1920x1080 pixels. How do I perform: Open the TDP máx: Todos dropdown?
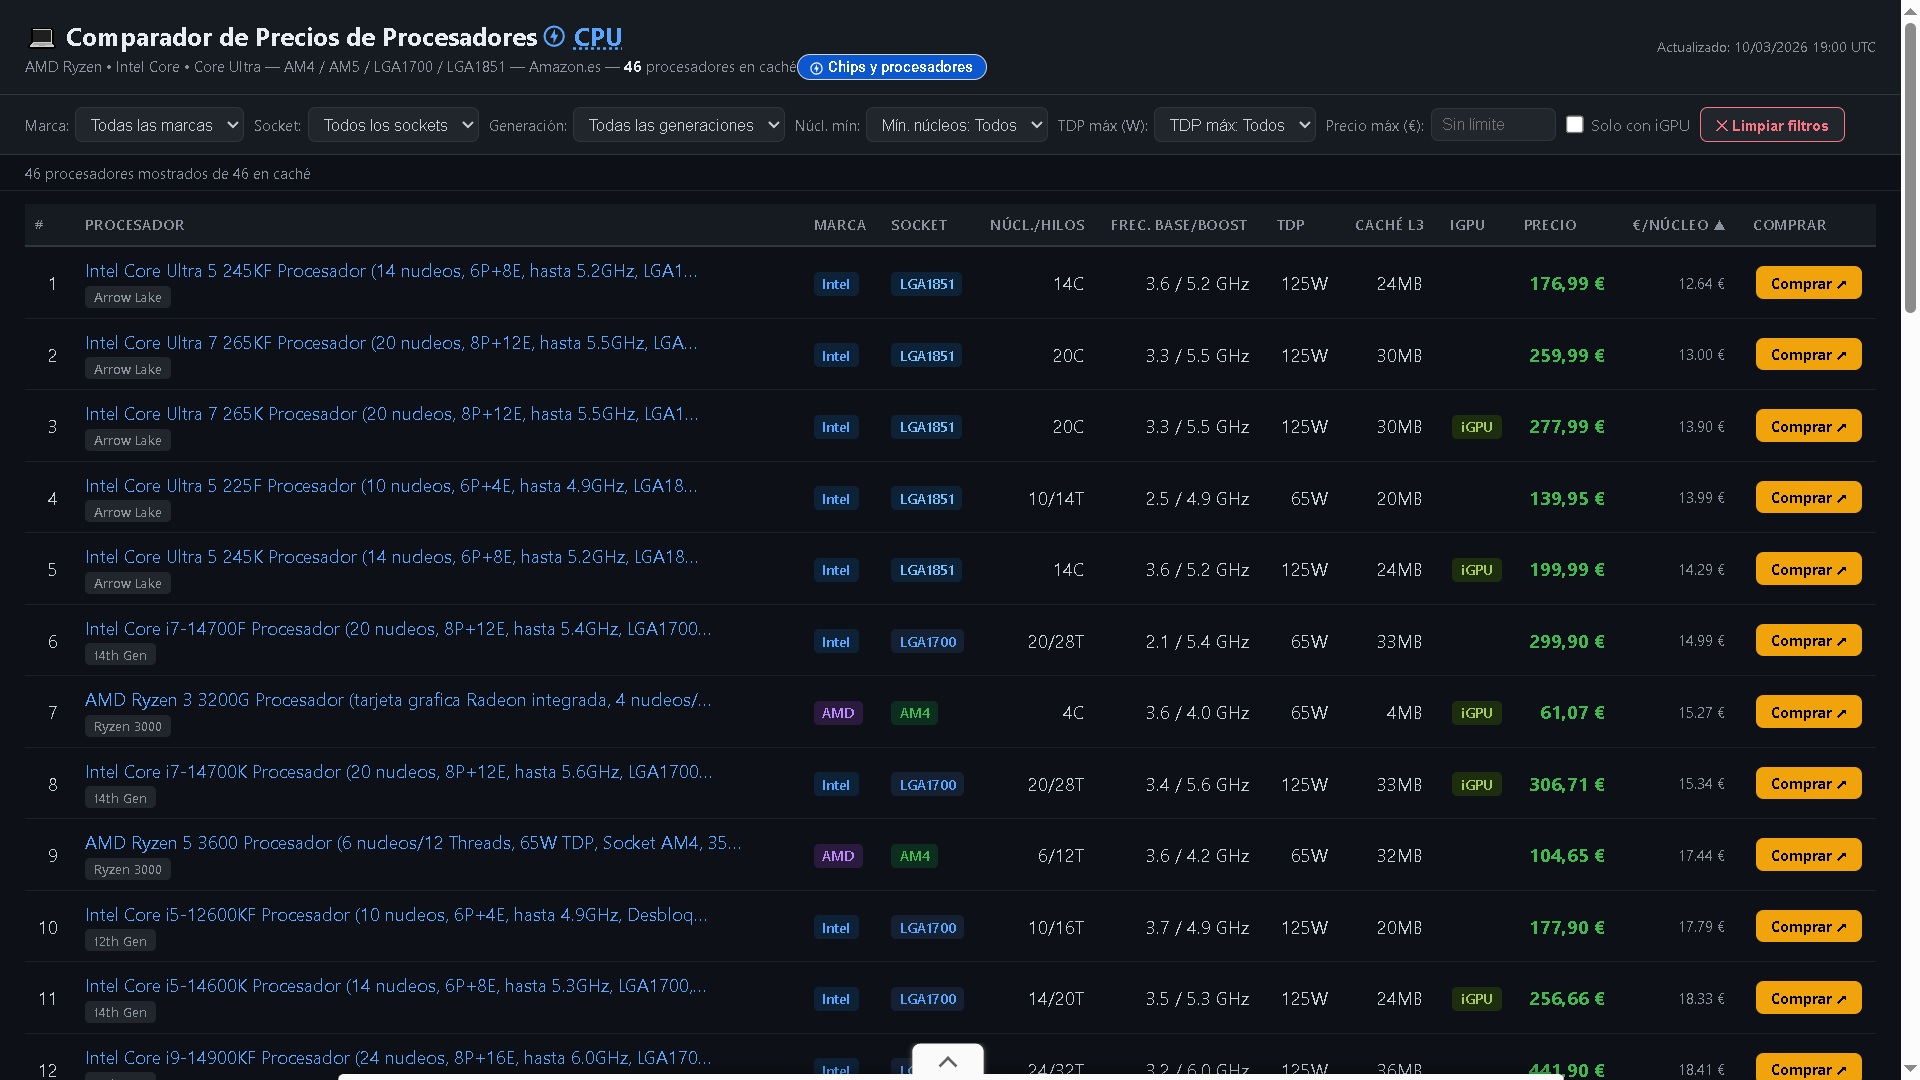pos(1234,125)
